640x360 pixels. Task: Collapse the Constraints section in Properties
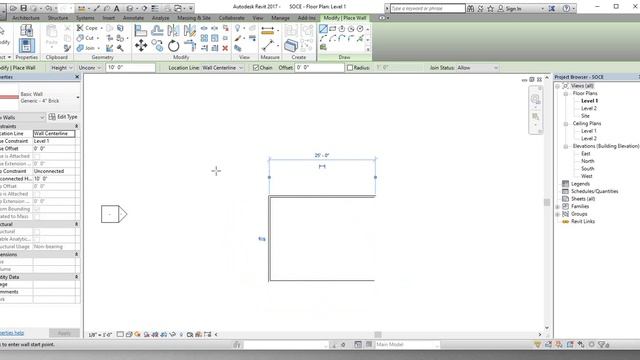tap(76, 126)
